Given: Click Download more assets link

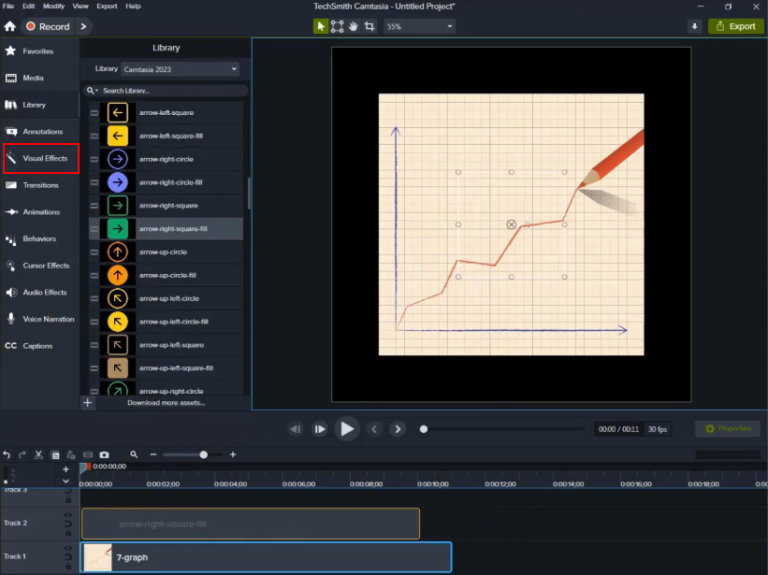Looking at the screenshot, I should click(166, 403).
